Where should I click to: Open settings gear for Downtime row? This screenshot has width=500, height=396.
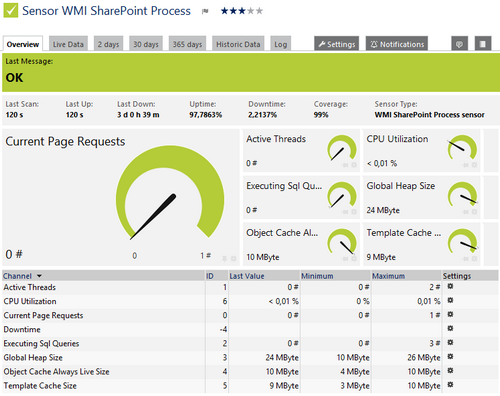pos(450,328)
